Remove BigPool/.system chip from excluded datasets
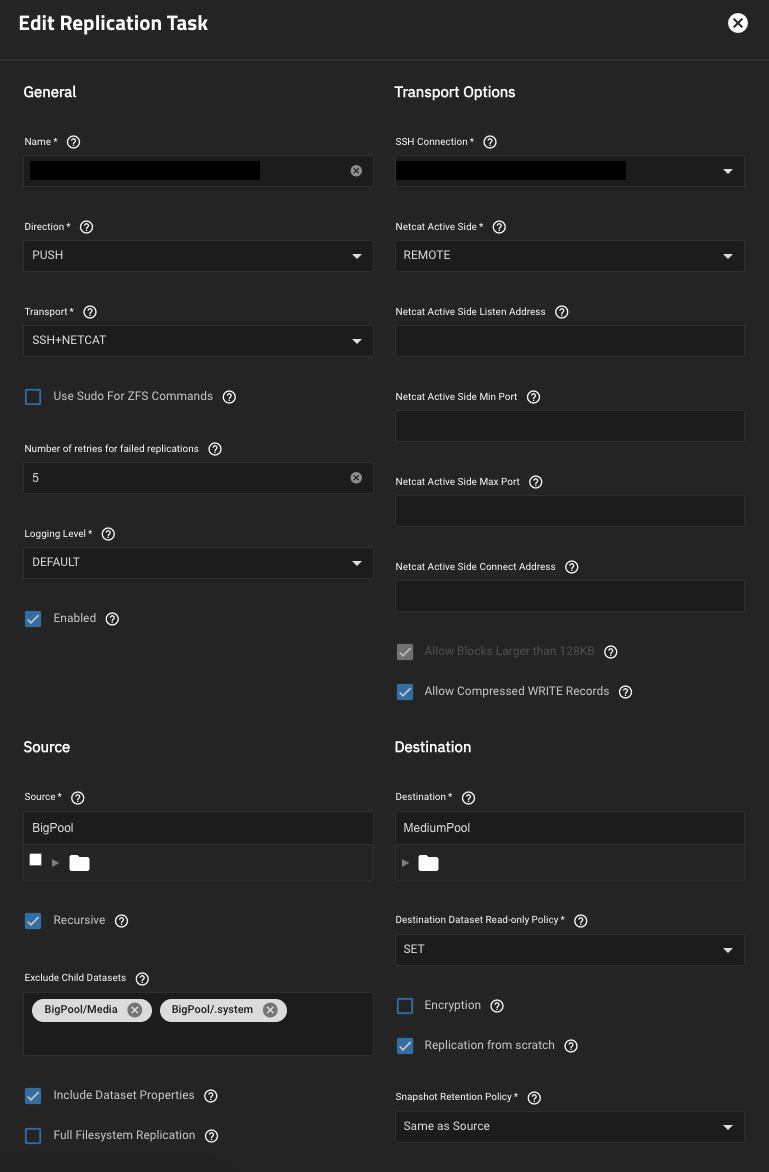 tap(270, 1010)
